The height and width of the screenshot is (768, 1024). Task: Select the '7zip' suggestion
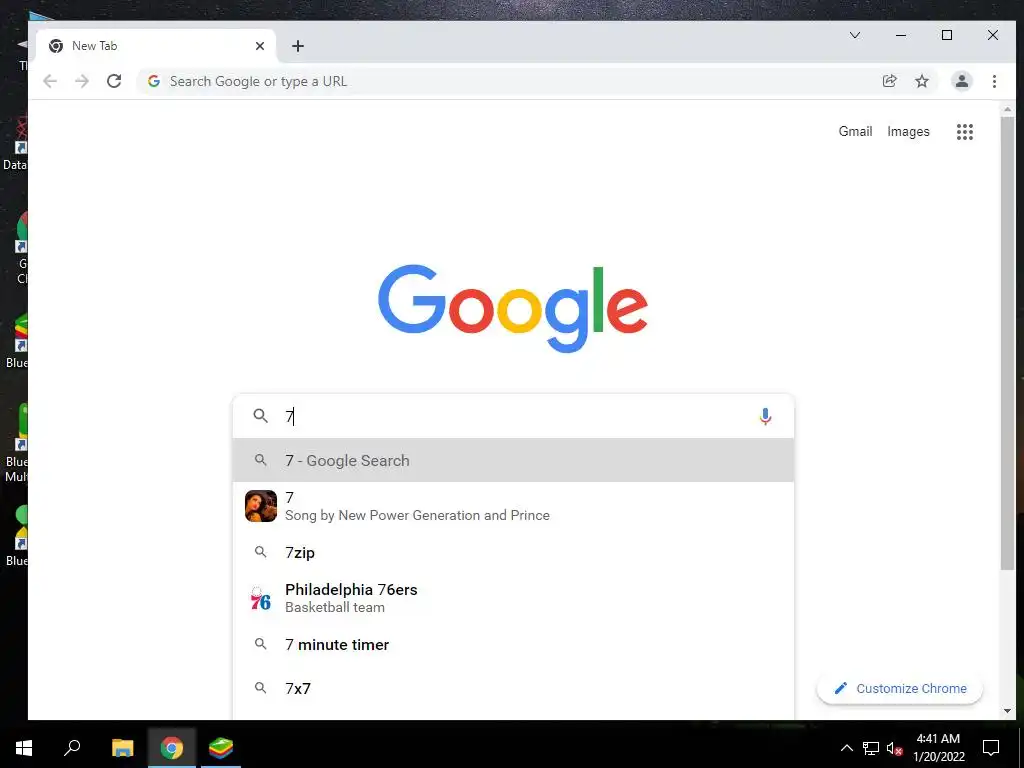[x=513, y=552]
